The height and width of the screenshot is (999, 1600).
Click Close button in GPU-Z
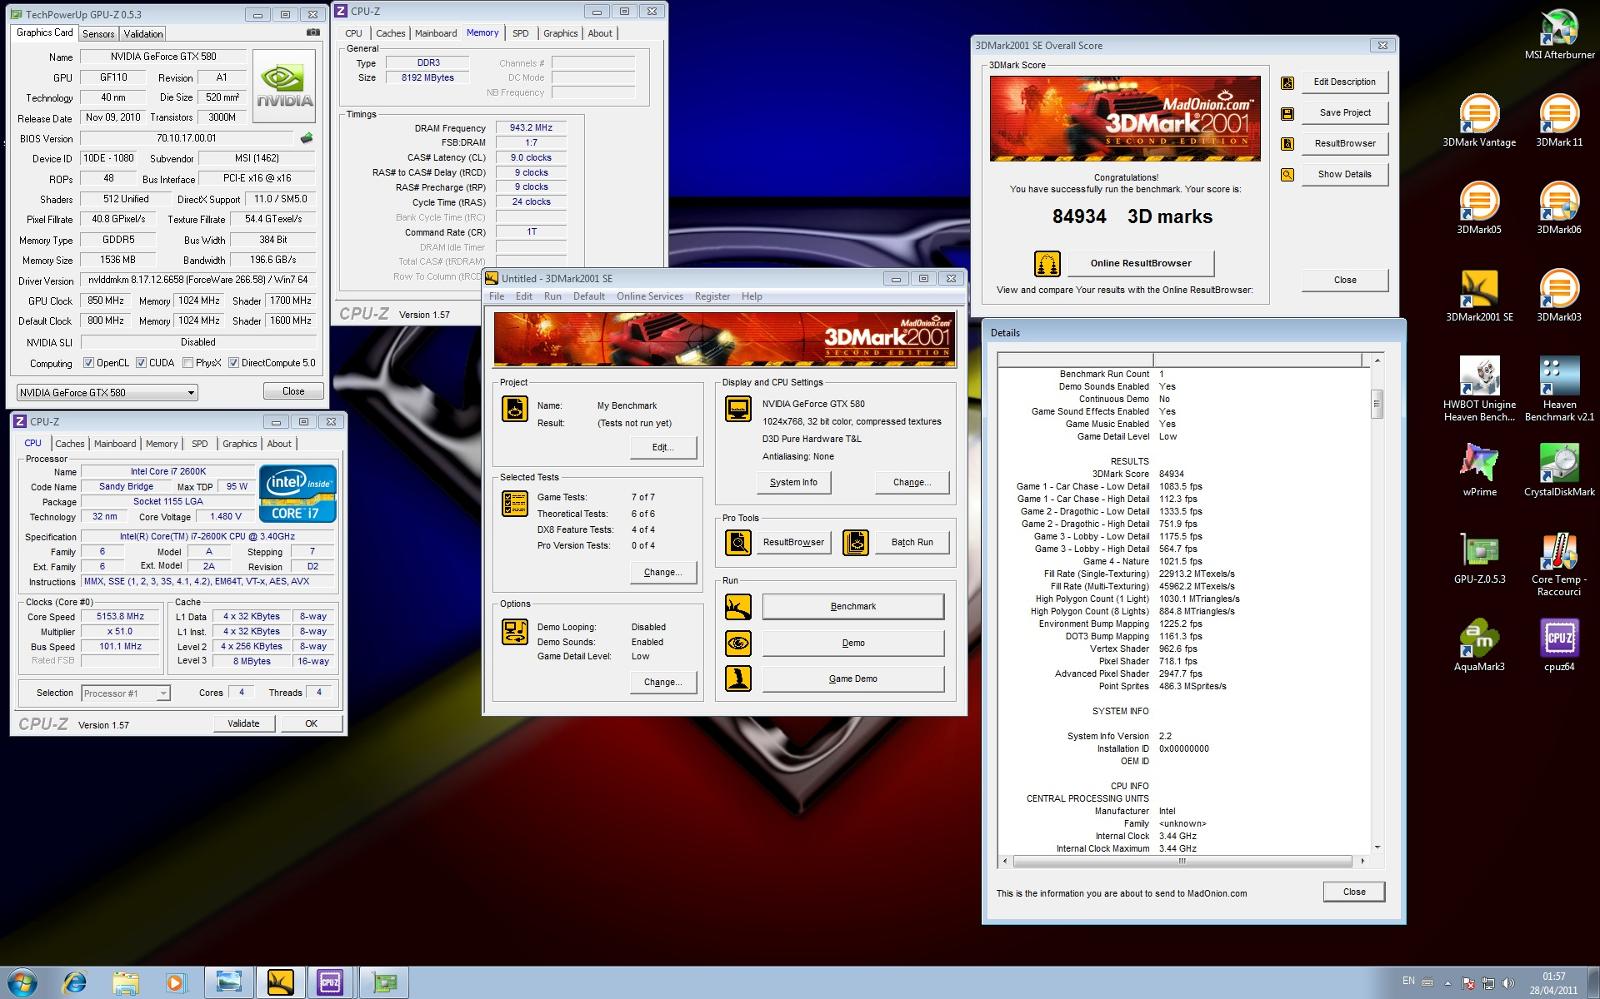click(x=293, y=391)
